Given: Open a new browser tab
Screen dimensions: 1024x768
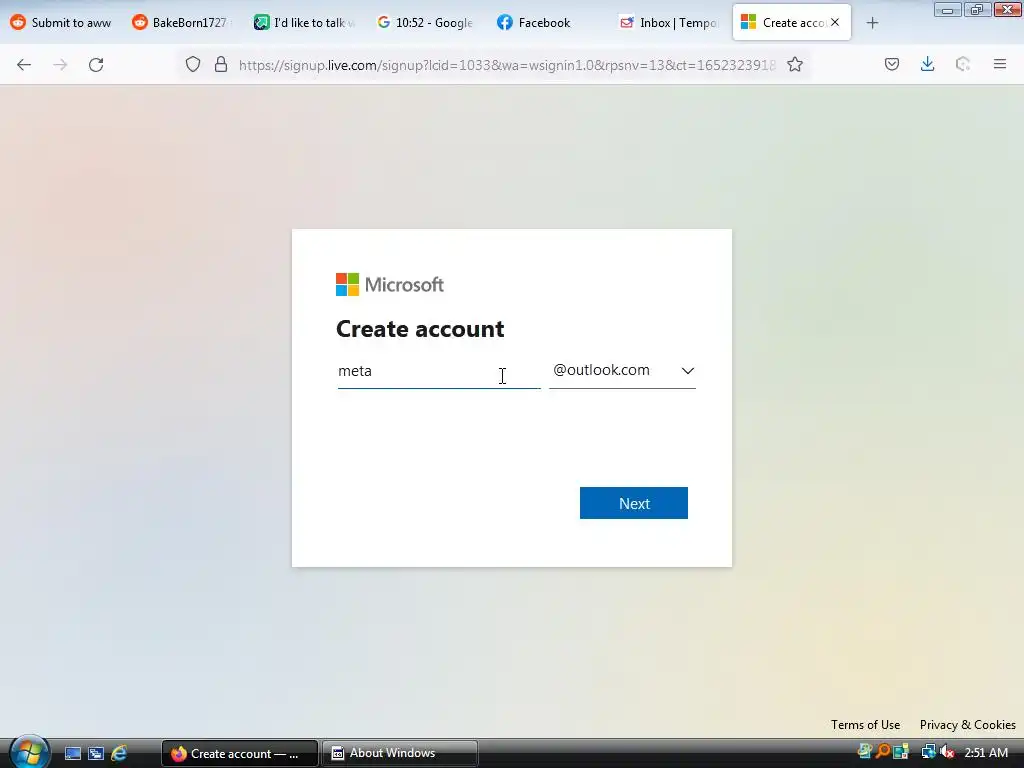Looking at the screenshot, I should (x=872, y=23).
